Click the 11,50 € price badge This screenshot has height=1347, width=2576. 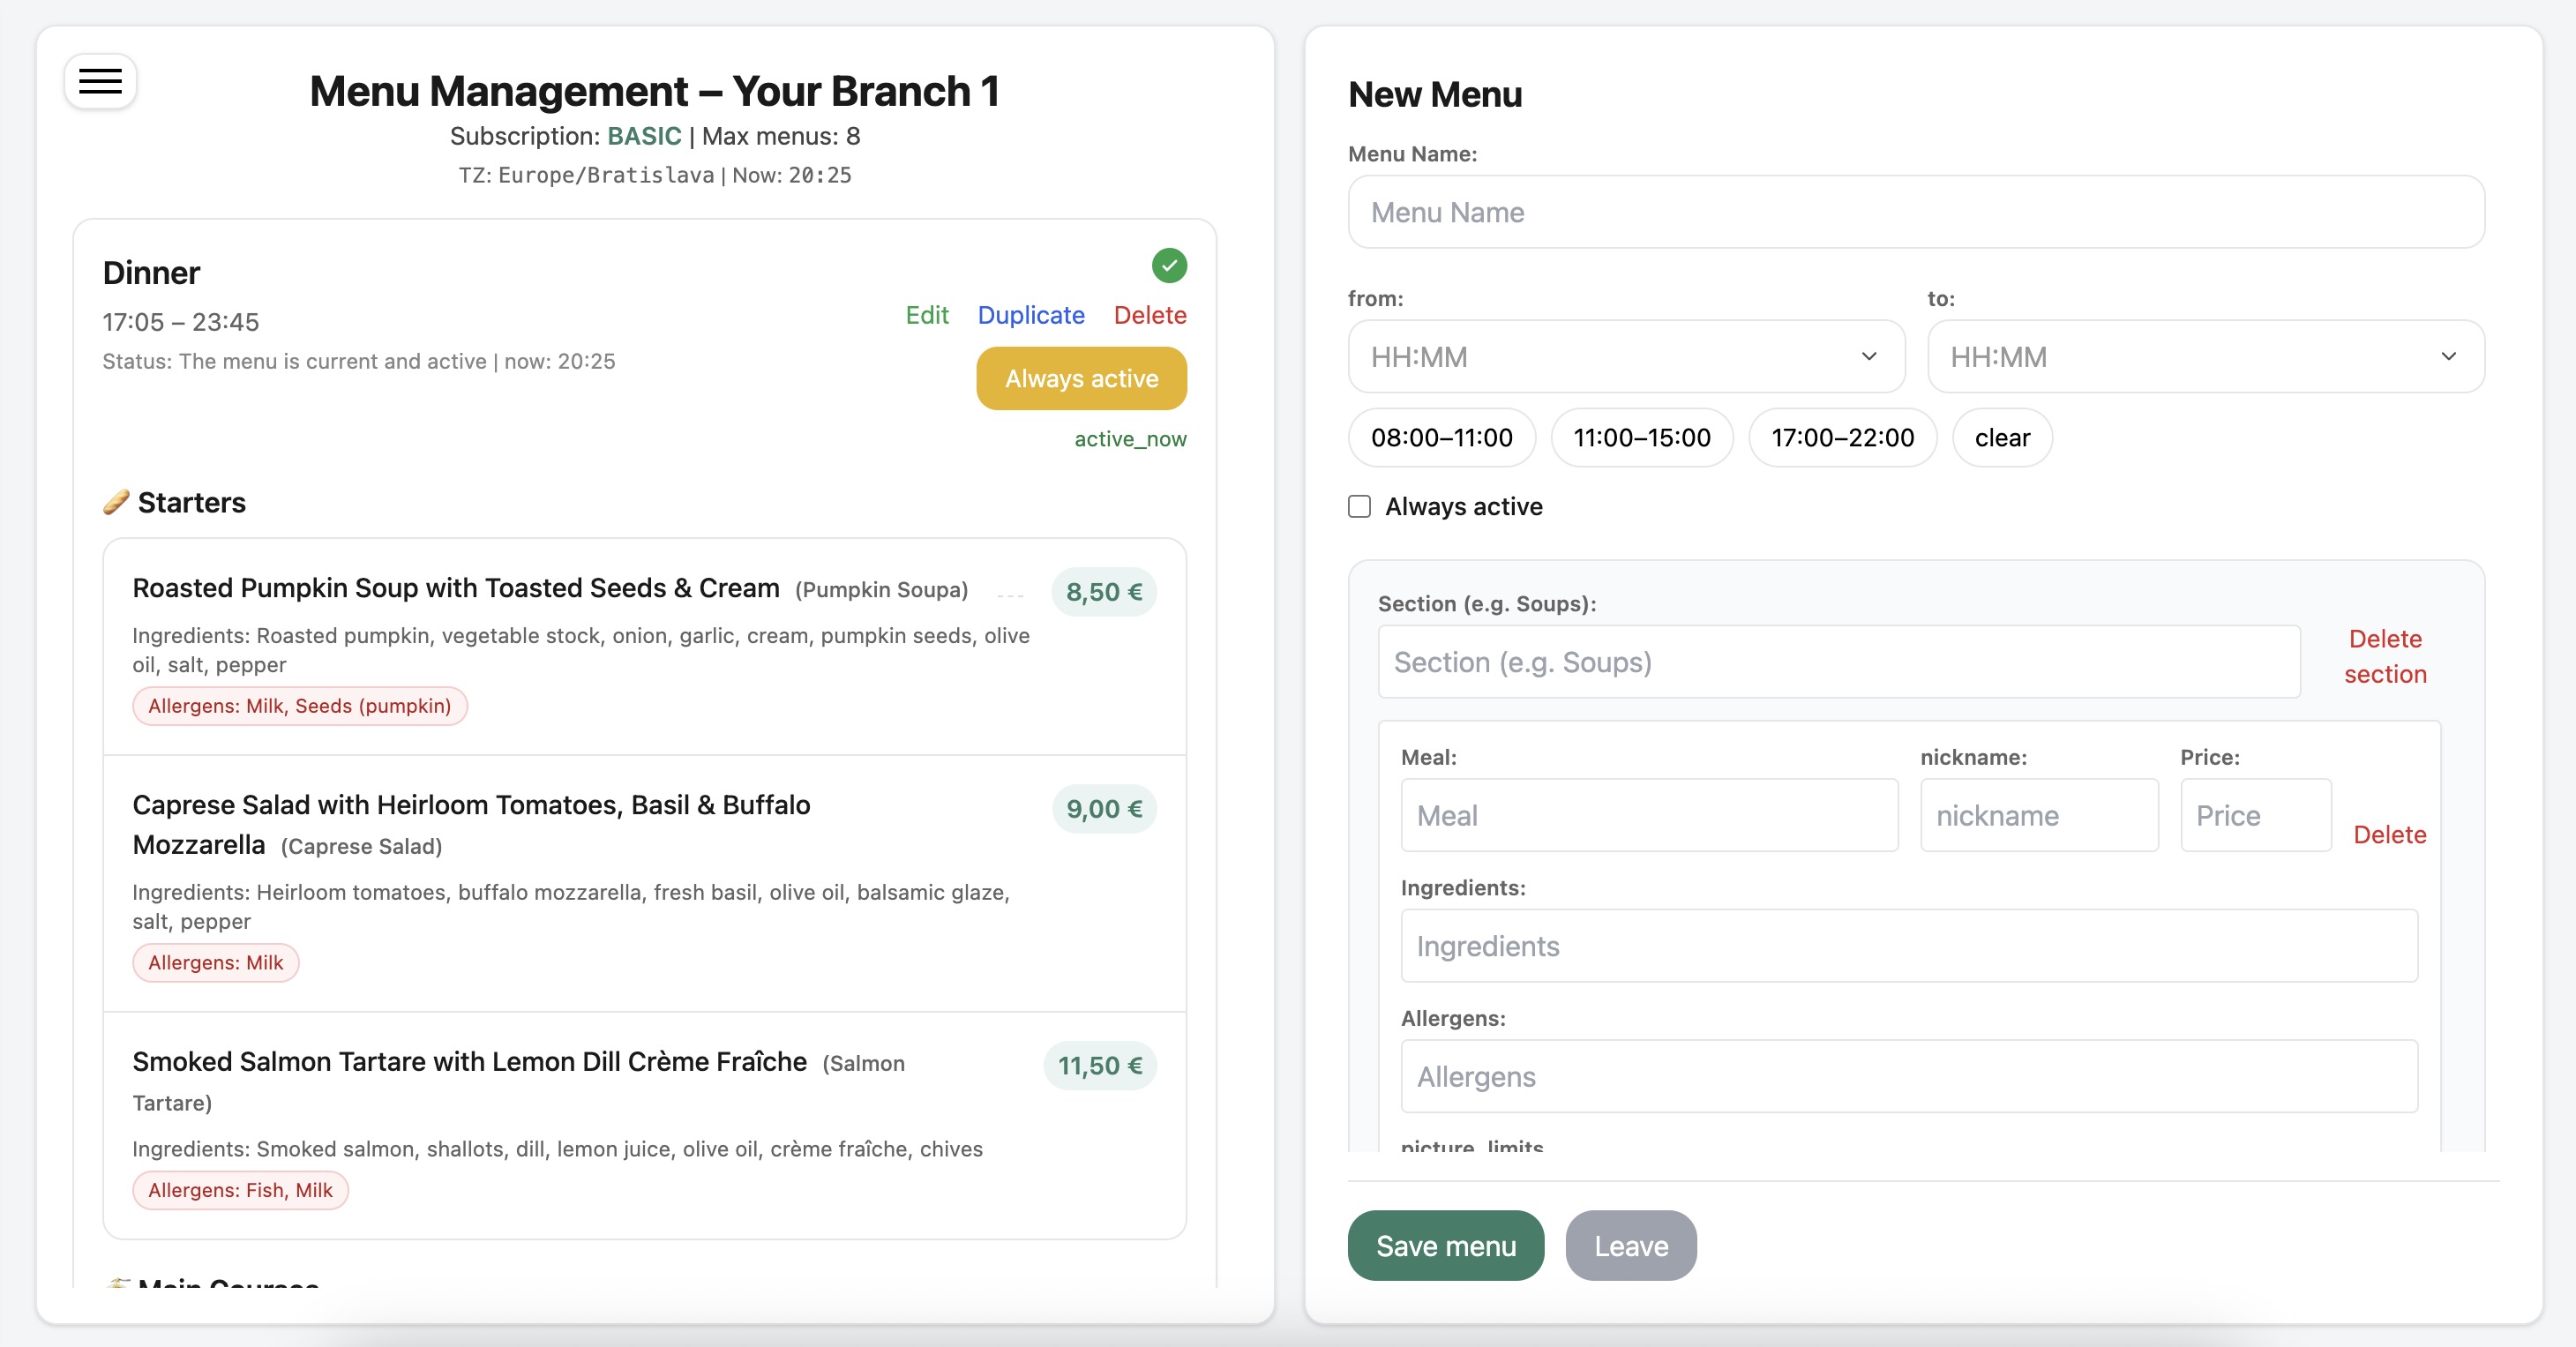[1100, 1065]
